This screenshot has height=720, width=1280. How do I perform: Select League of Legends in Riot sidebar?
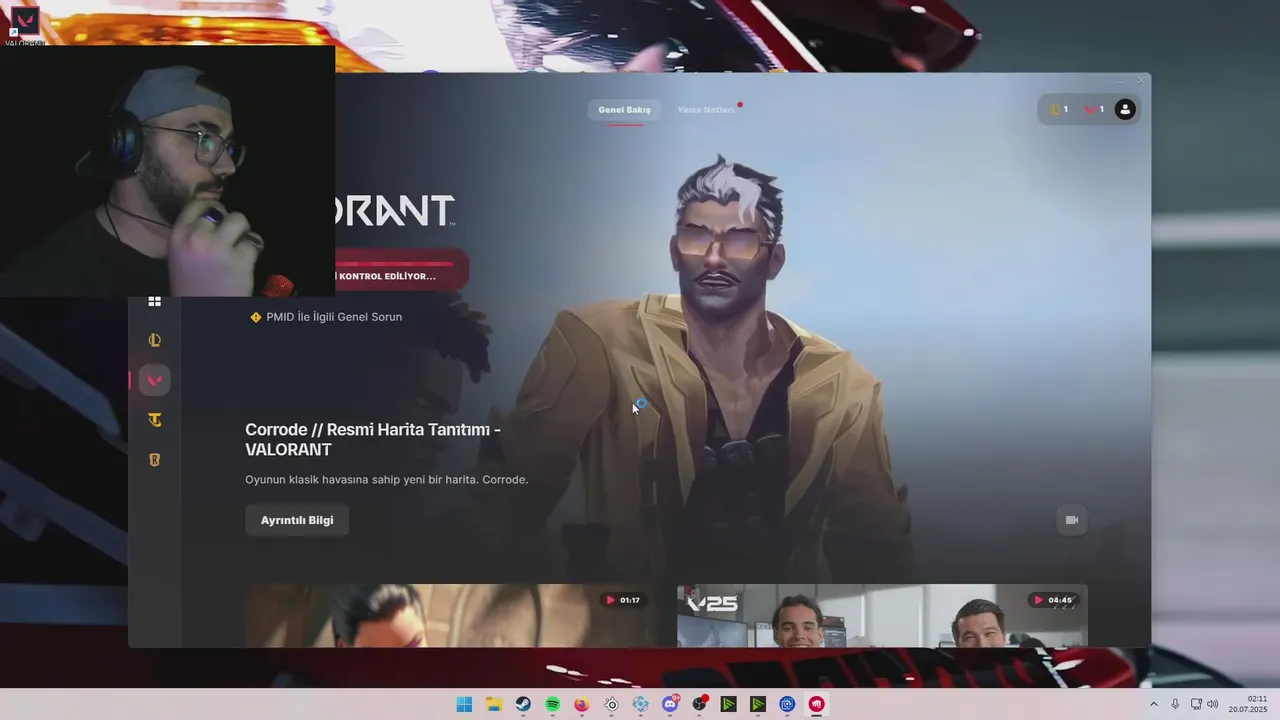(154, 340)
